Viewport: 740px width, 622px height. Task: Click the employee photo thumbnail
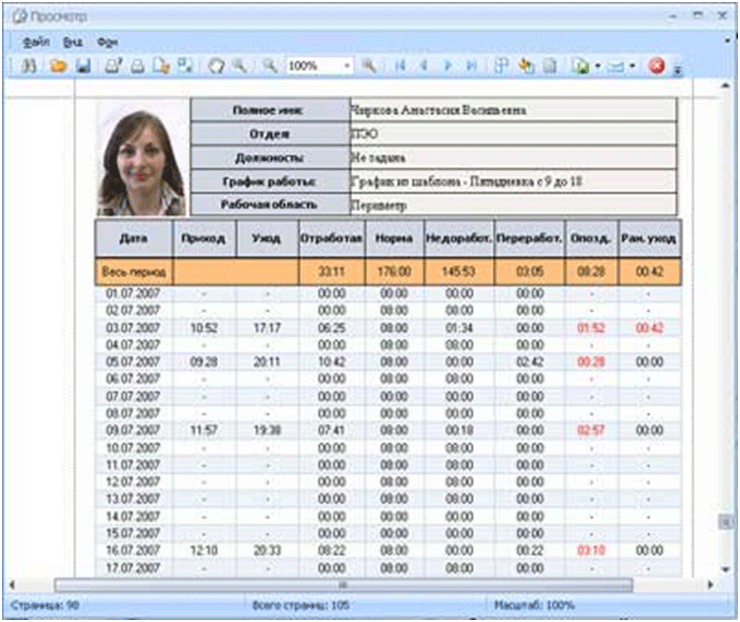point(141,158)
